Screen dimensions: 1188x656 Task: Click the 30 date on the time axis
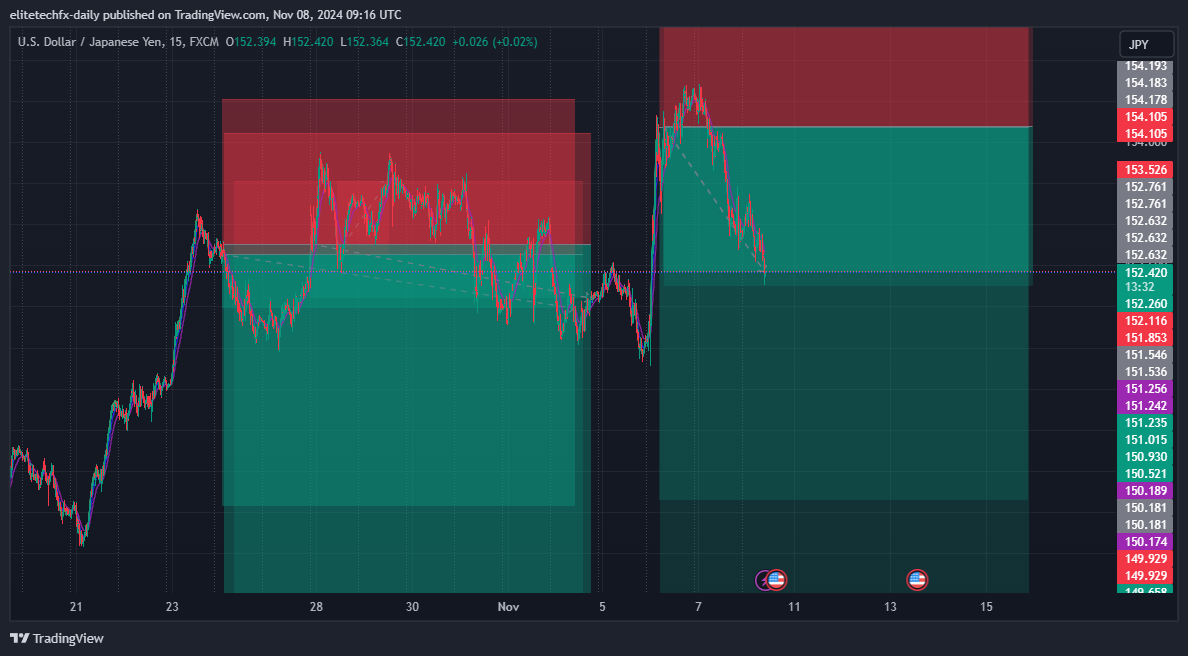(412, 607)
